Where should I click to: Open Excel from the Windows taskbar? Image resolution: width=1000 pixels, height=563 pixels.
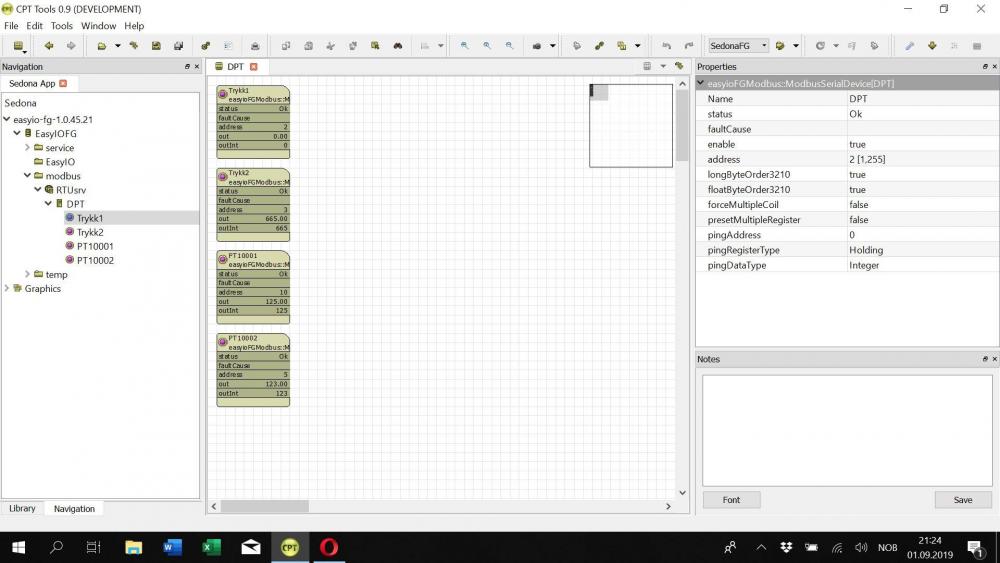(x=211, y=547)
